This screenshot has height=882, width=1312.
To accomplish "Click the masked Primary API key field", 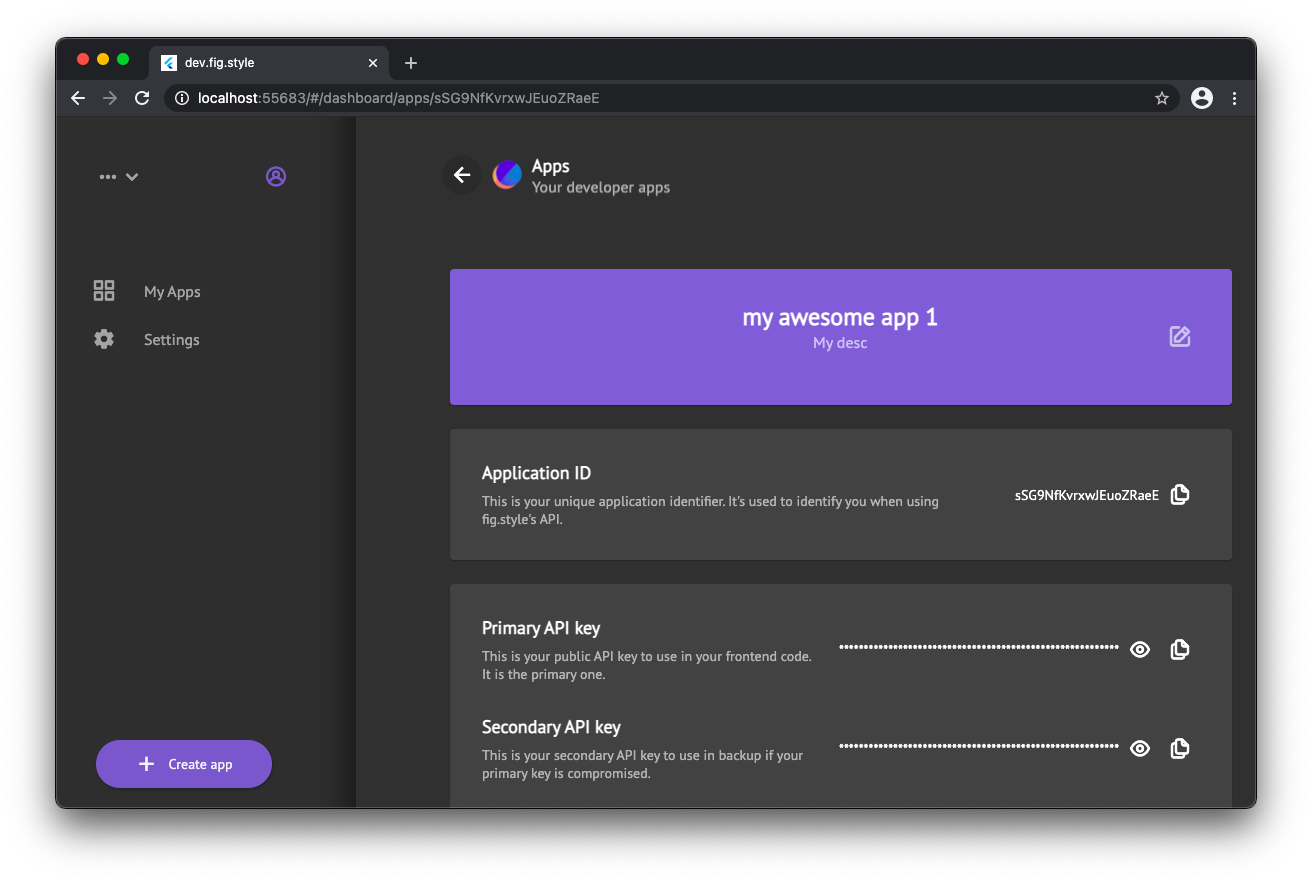I will point(979,648).
